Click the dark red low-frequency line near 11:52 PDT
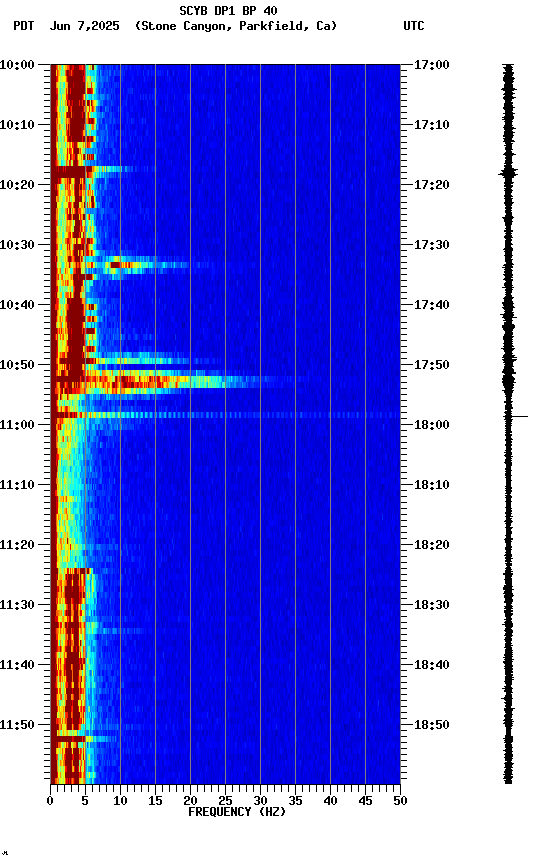This screenshot has height=864, width=552. click(83, 738)
